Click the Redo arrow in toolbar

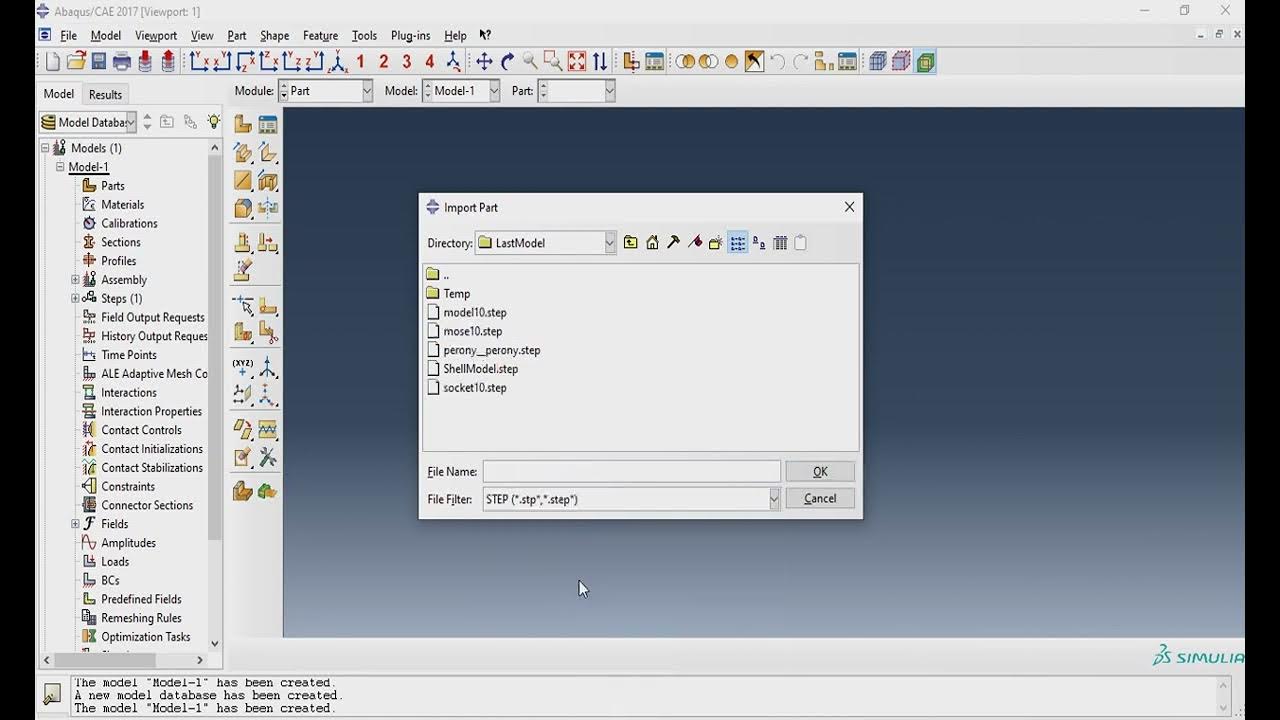point(800,62)
